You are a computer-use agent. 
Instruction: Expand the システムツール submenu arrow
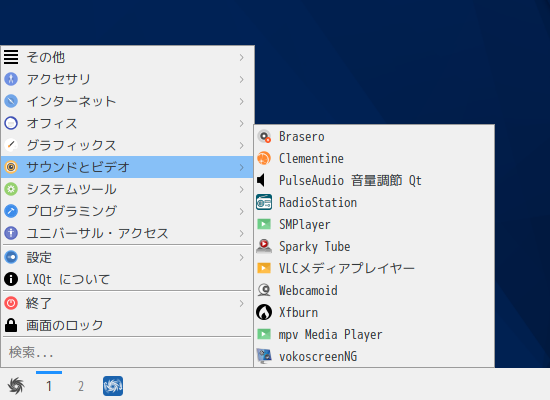(x=242, y=189)
